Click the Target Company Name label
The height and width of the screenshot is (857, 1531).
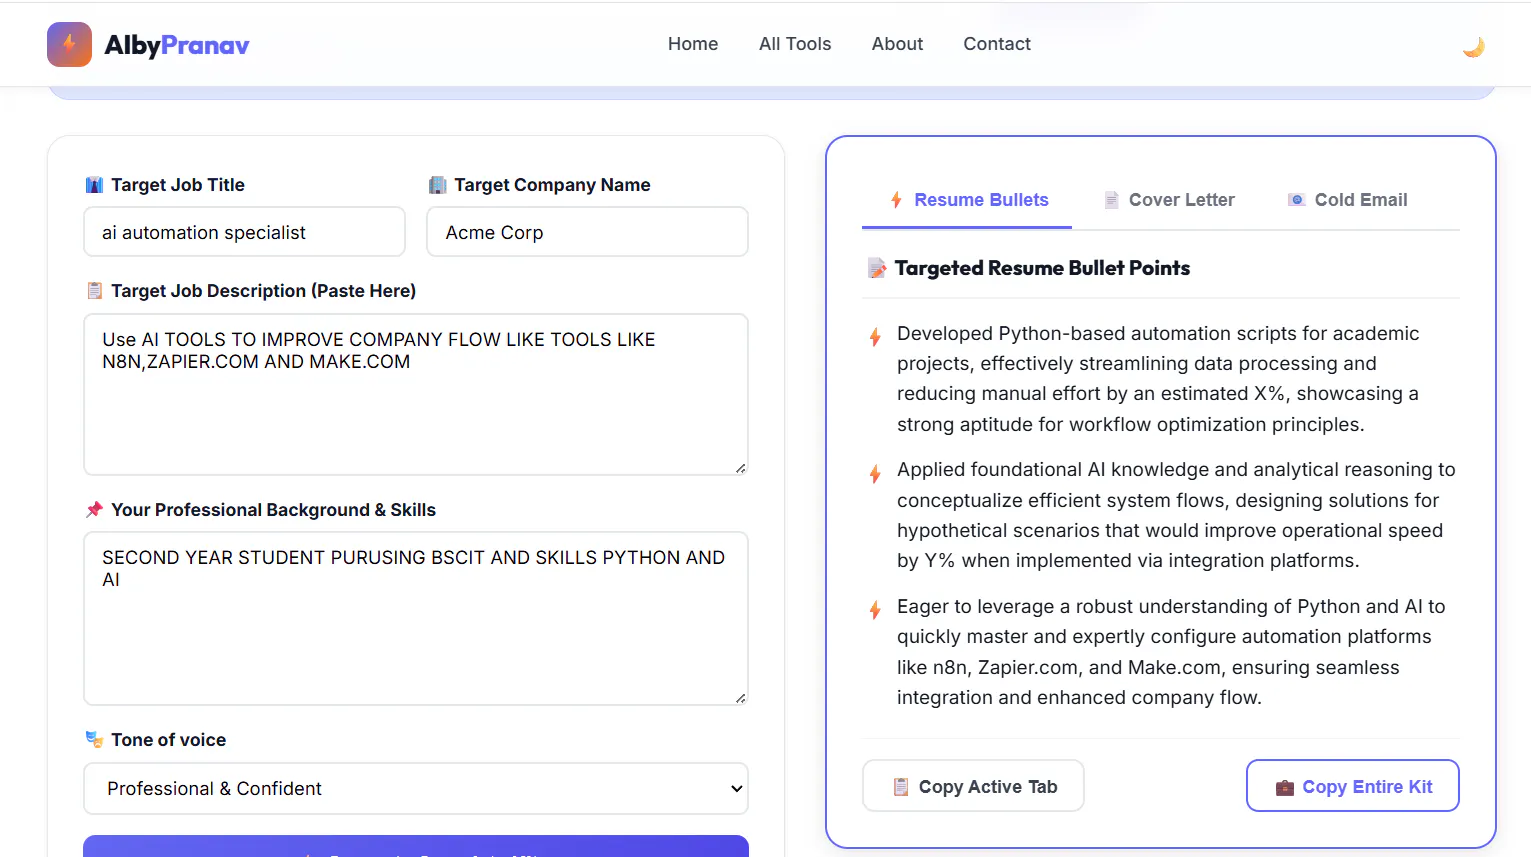click(x=552, y=185)
